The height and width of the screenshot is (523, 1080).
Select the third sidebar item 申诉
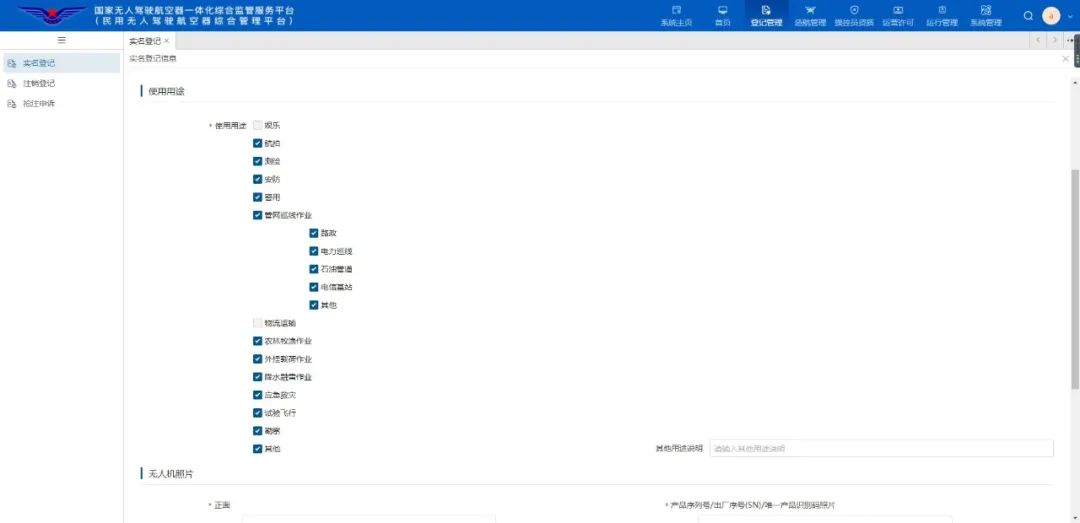(39, 104)
